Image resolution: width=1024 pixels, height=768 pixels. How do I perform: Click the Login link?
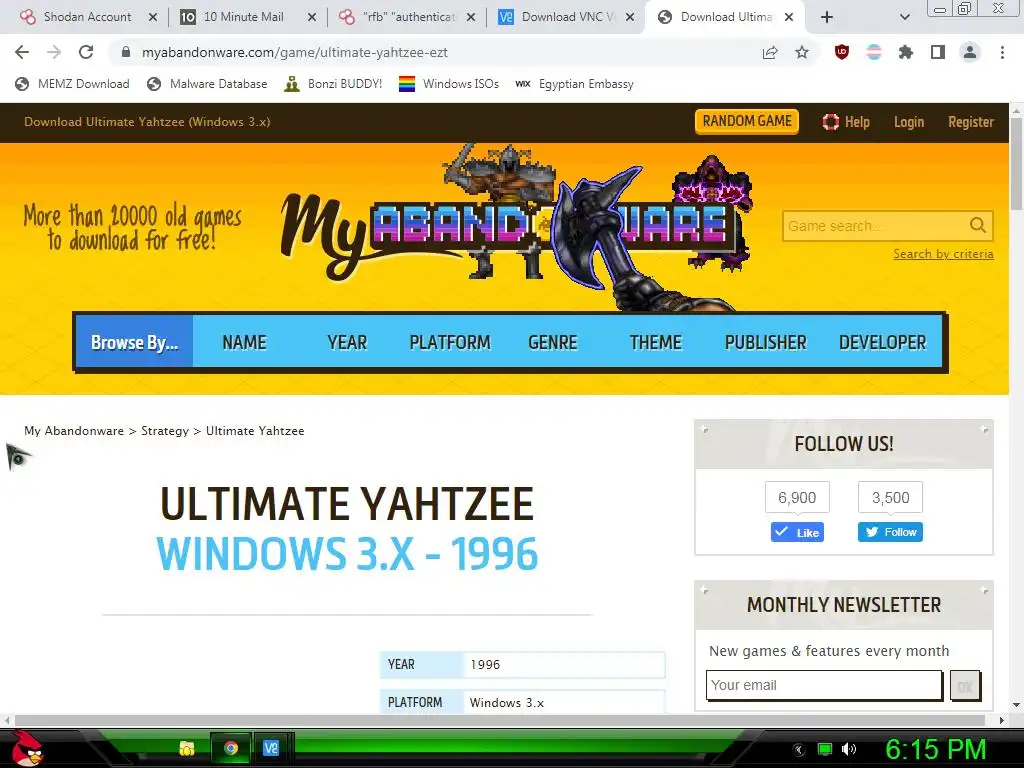[908, 122]
